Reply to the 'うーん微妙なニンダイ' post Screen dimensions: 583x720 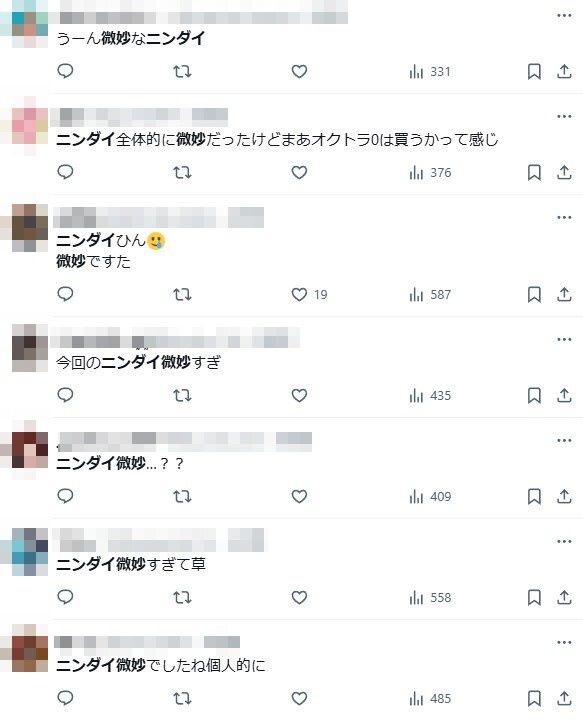click(x=65, y=71)
